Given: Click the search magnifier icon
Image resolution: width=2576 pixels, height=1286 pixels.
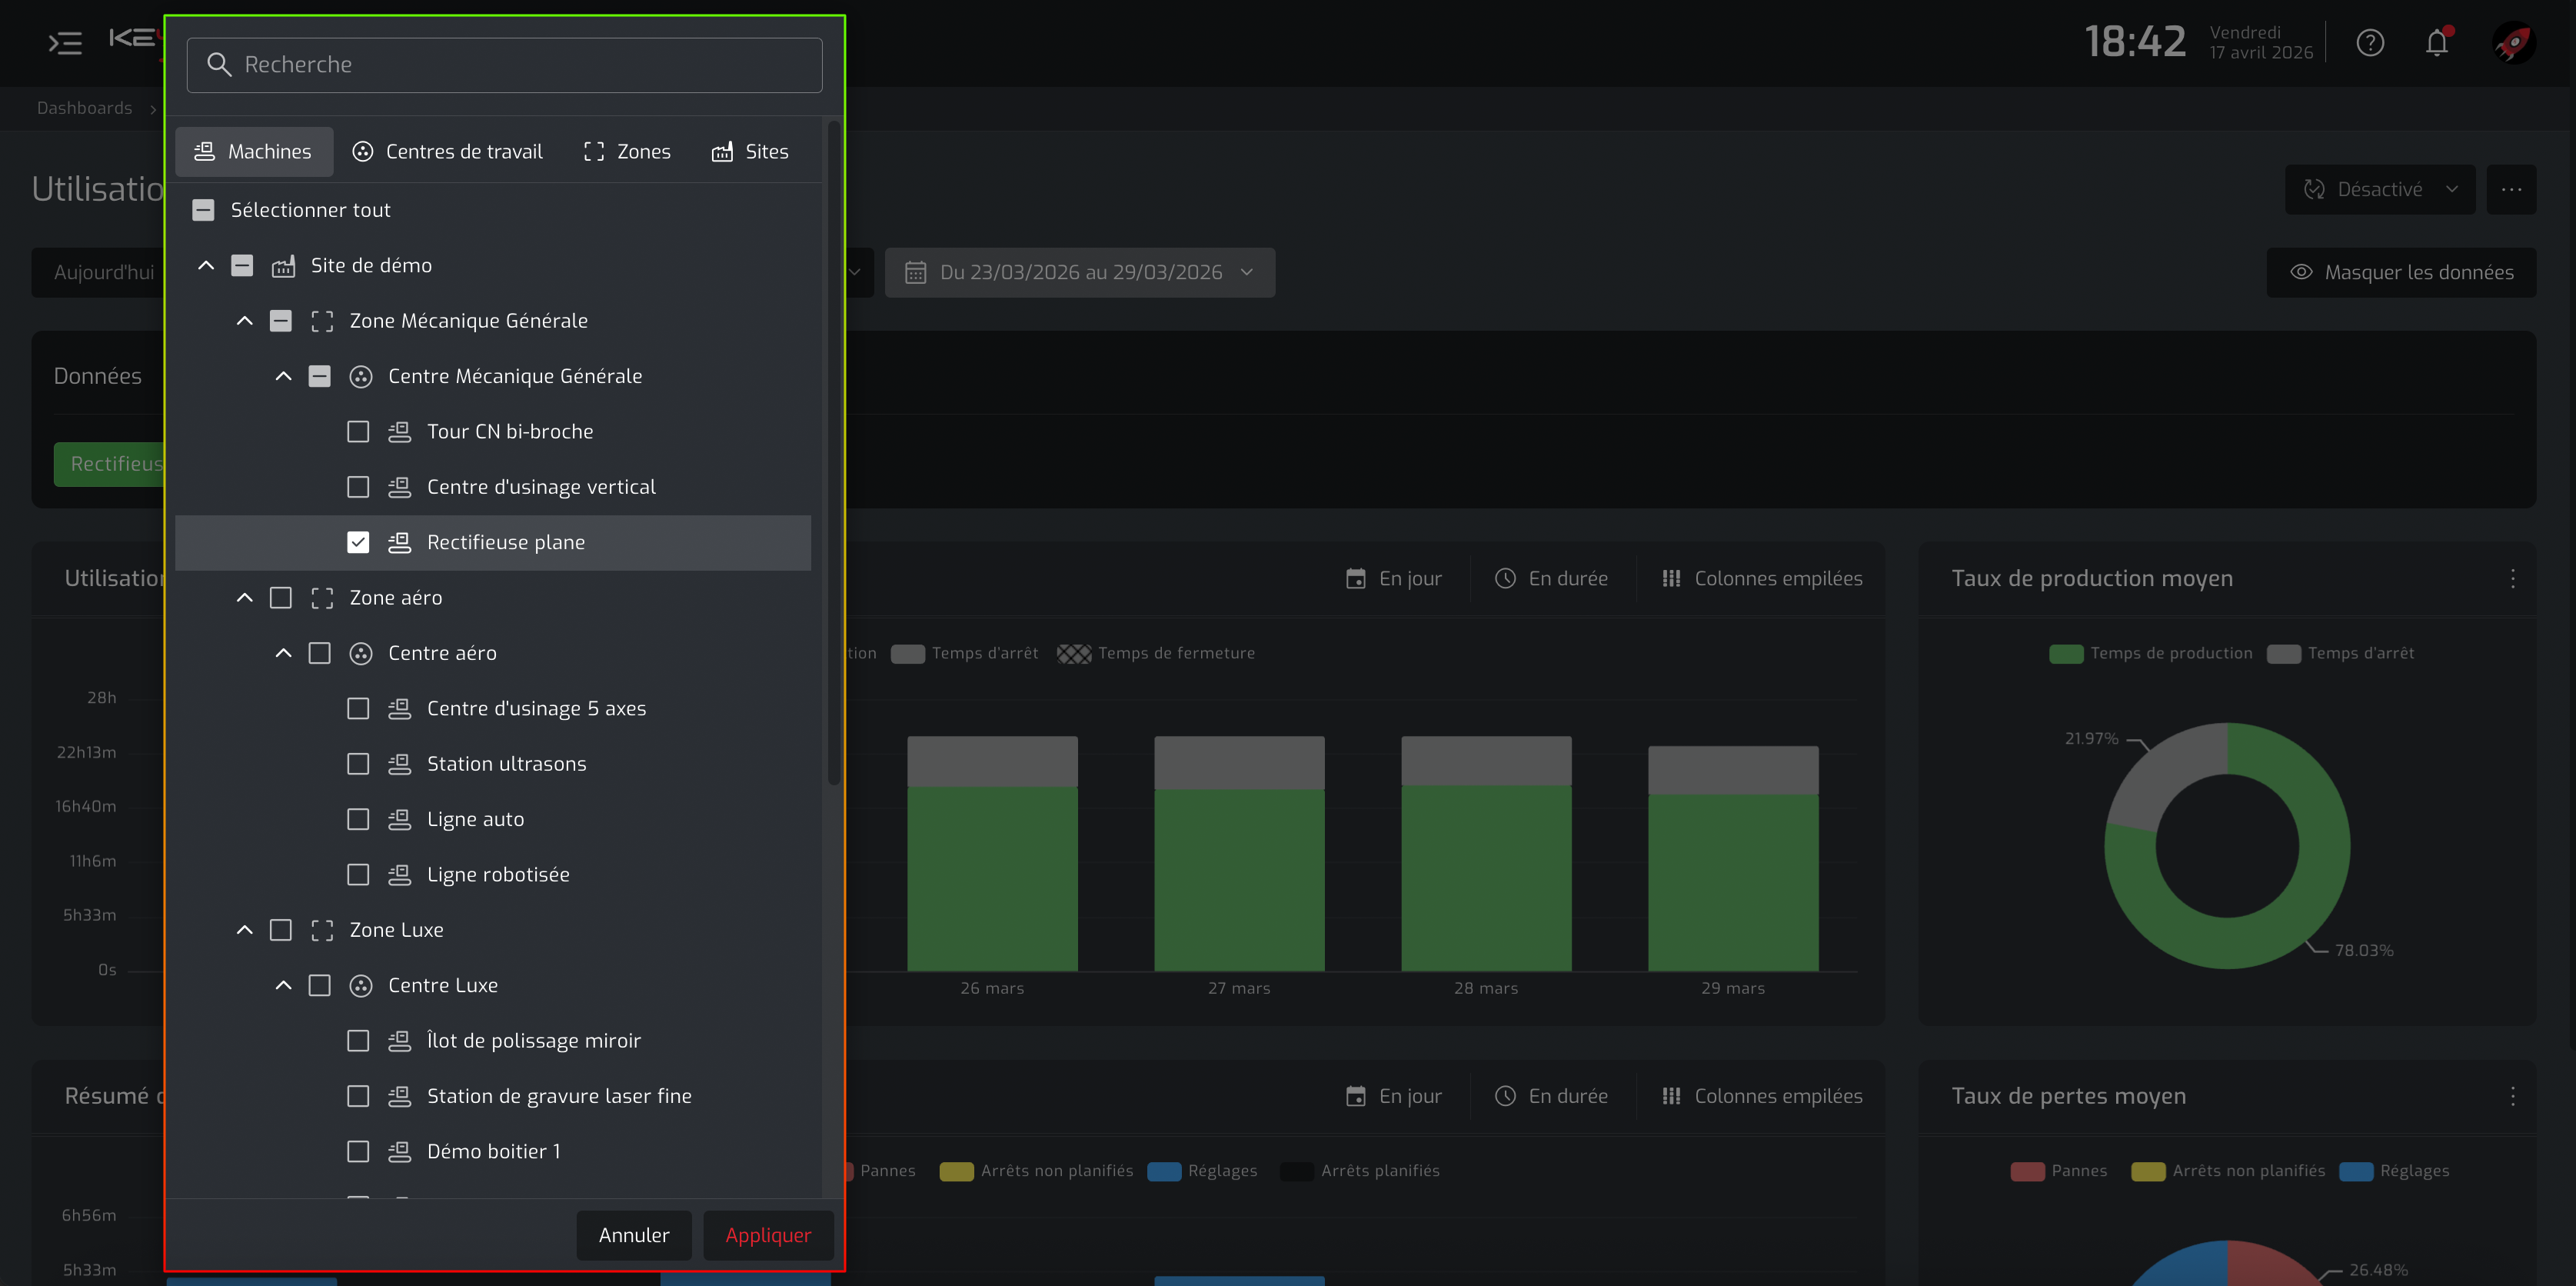Looking at the screenshot, I should (219, 65).
